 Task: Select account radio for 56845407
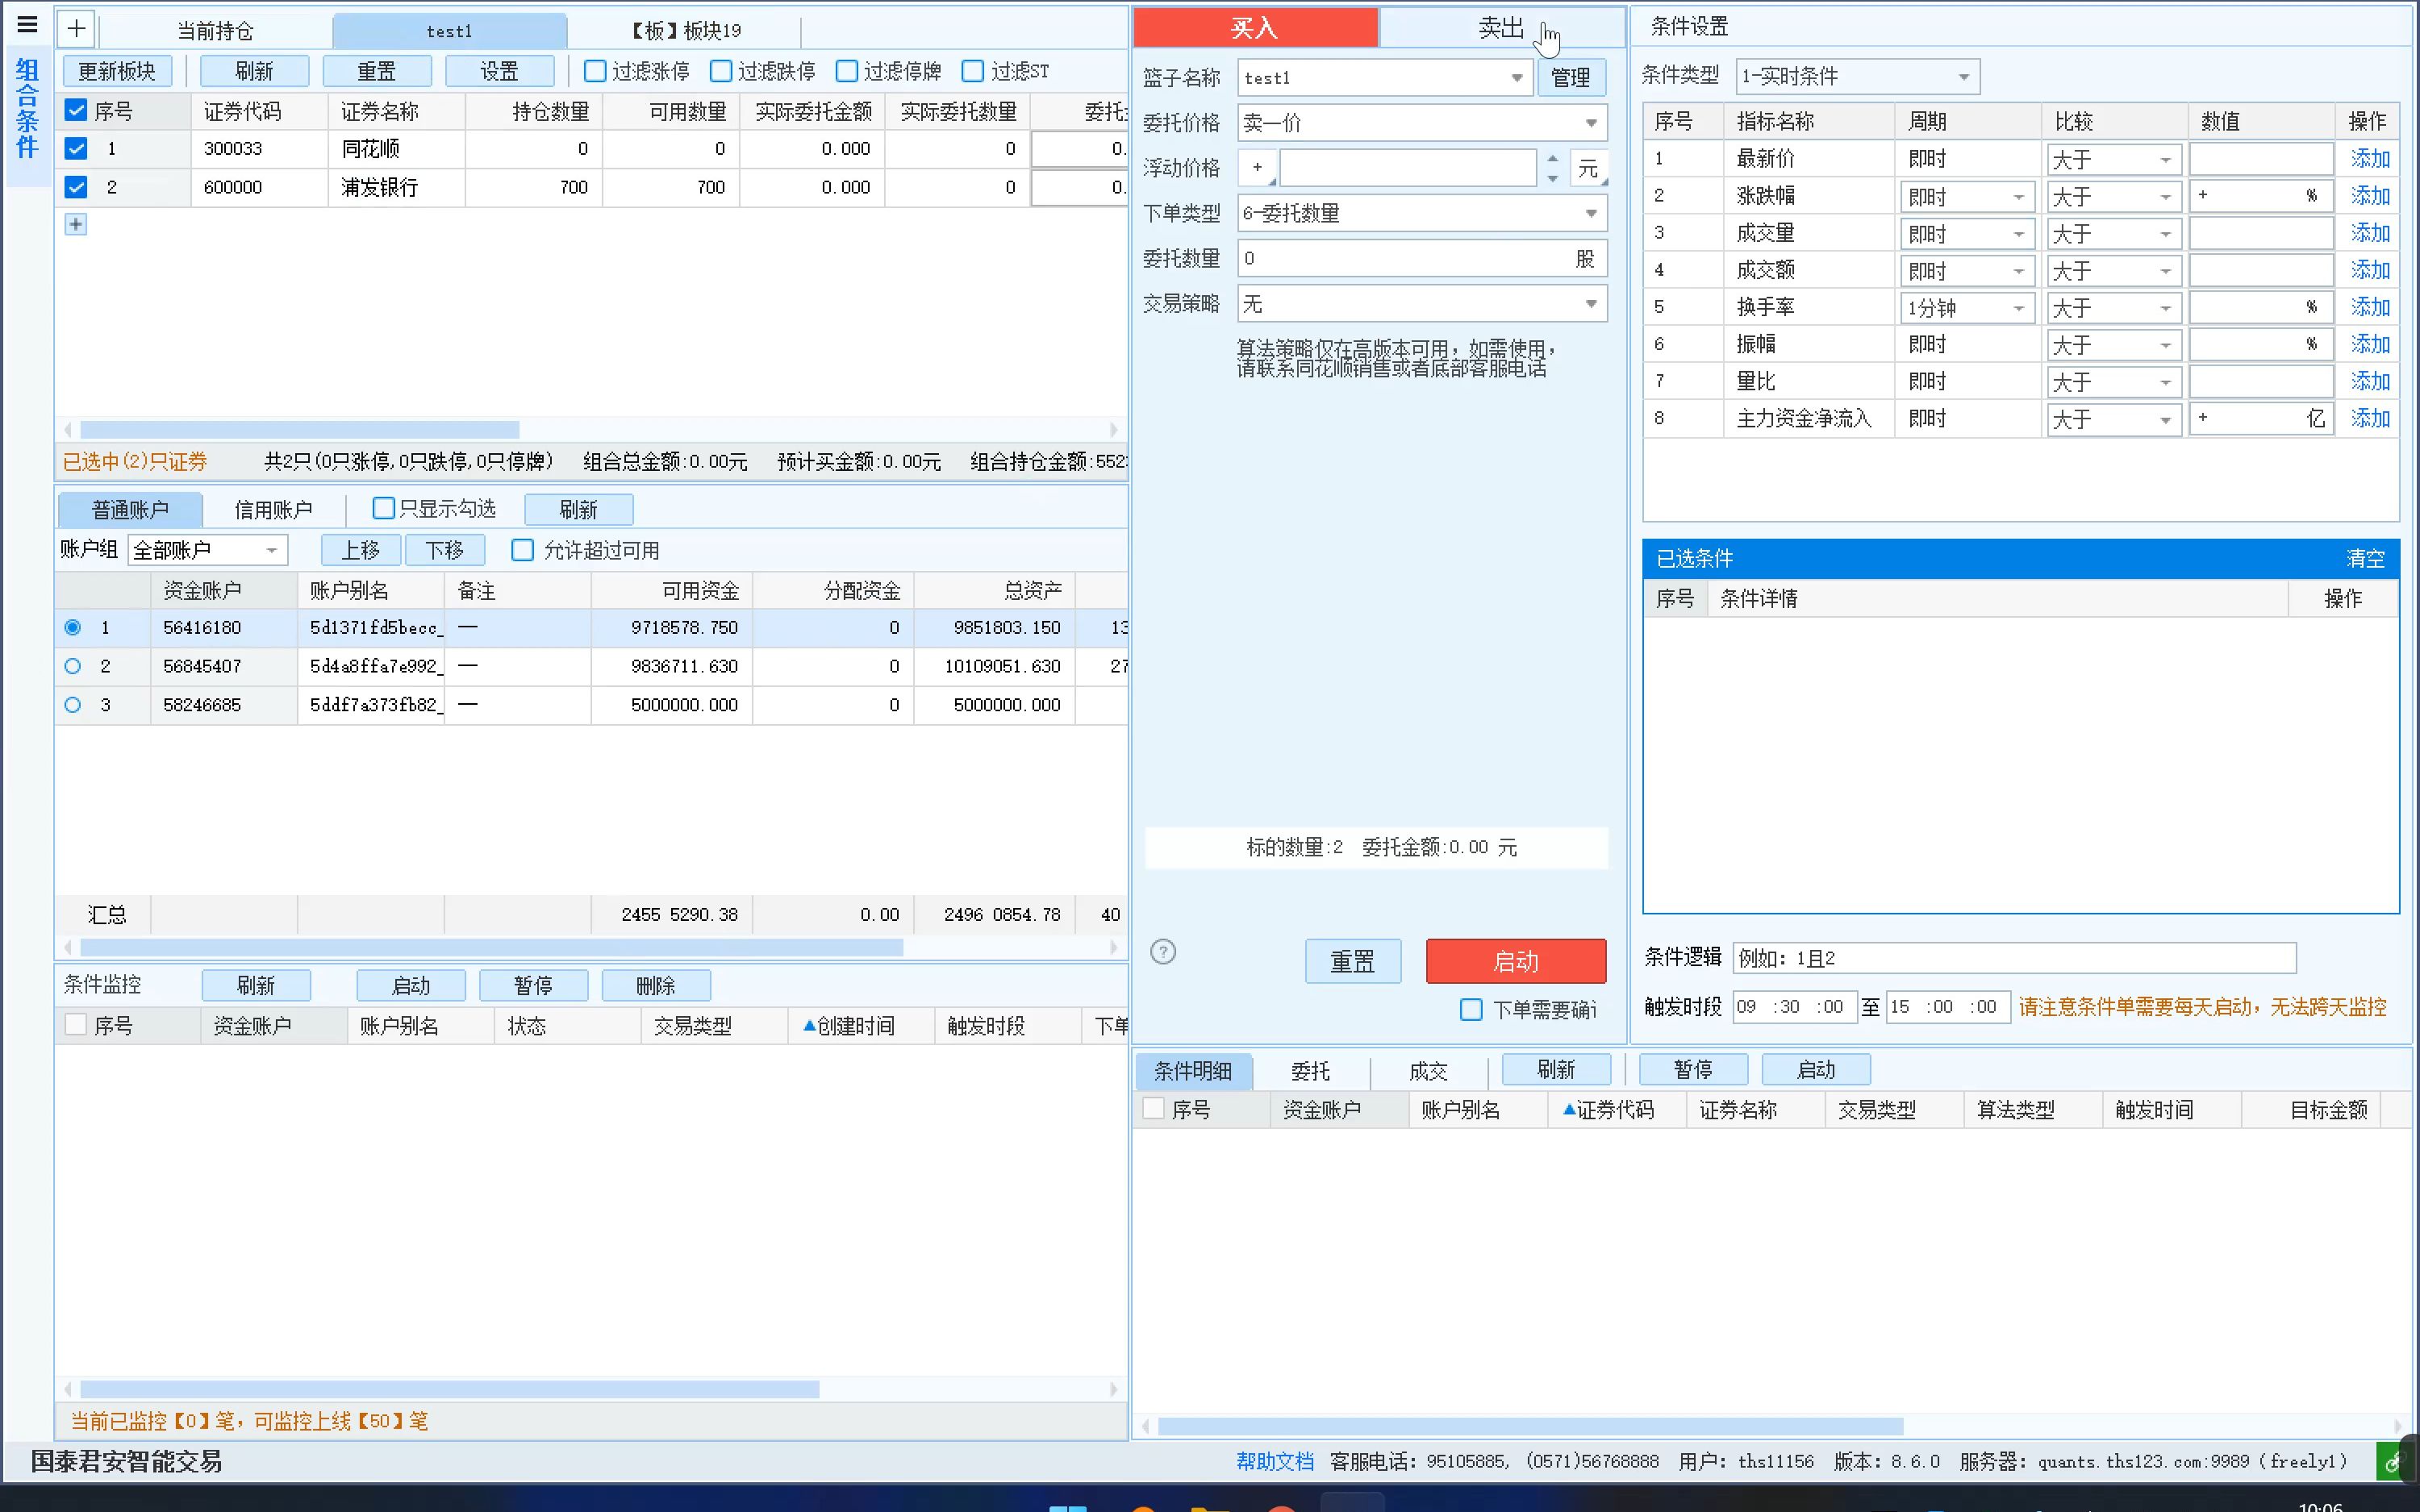72,666
